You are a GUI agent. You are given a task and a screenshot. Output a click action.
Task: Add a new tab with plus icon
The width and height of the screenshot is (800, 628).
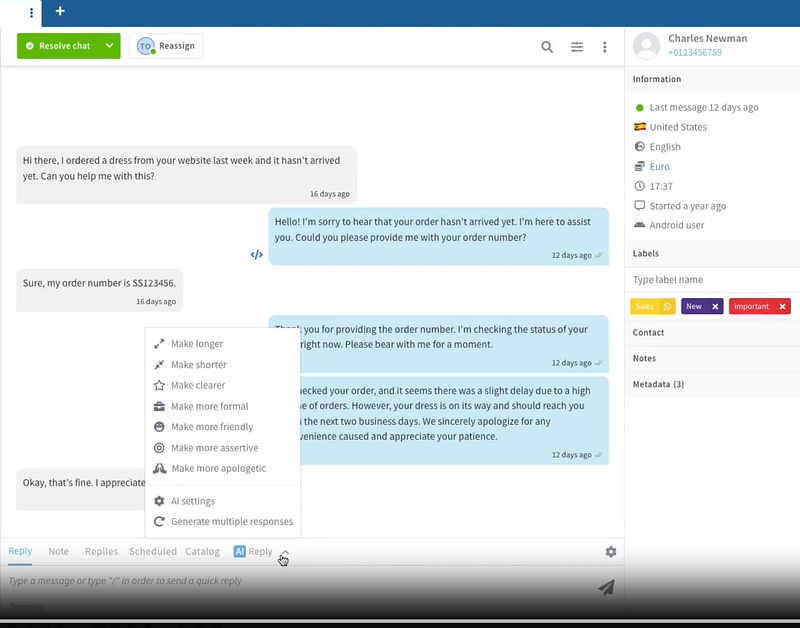60,12
